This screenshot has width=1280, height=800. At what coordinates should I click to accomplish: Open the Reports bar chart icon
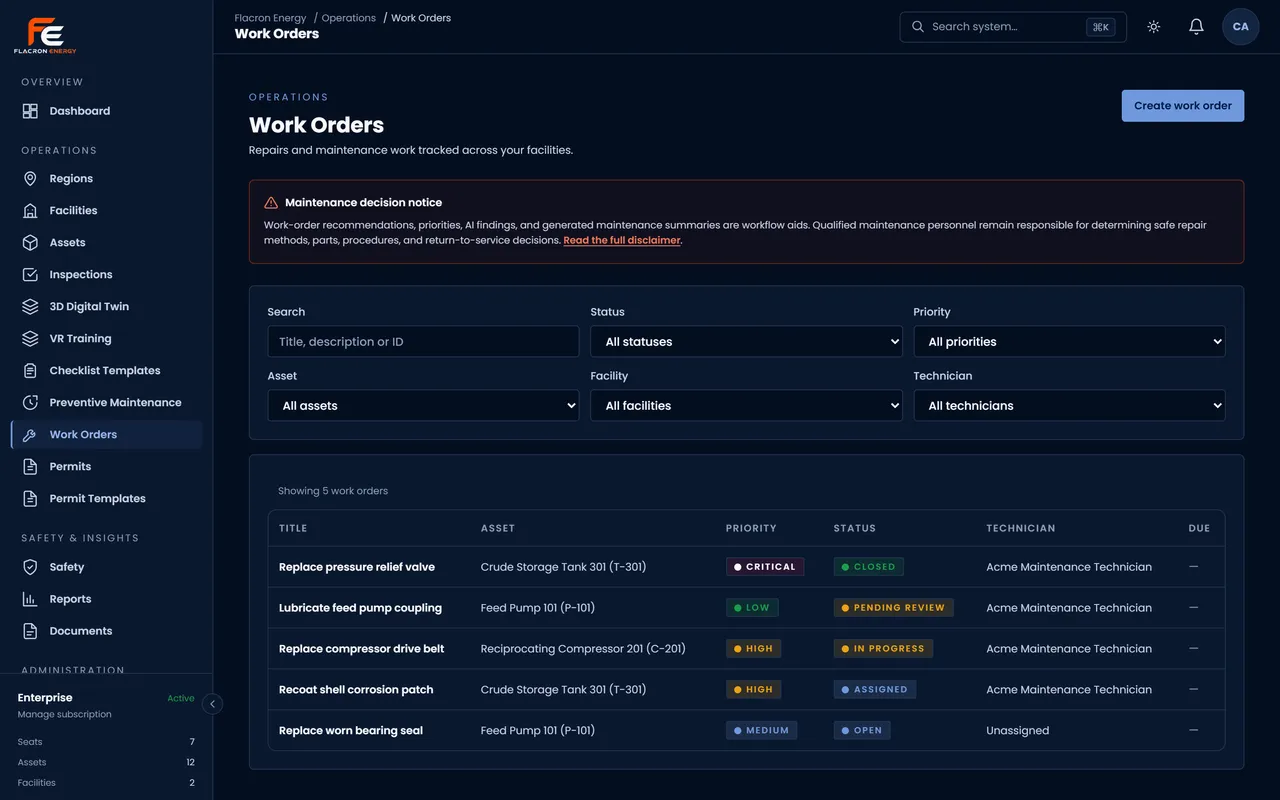coord(30,599)
